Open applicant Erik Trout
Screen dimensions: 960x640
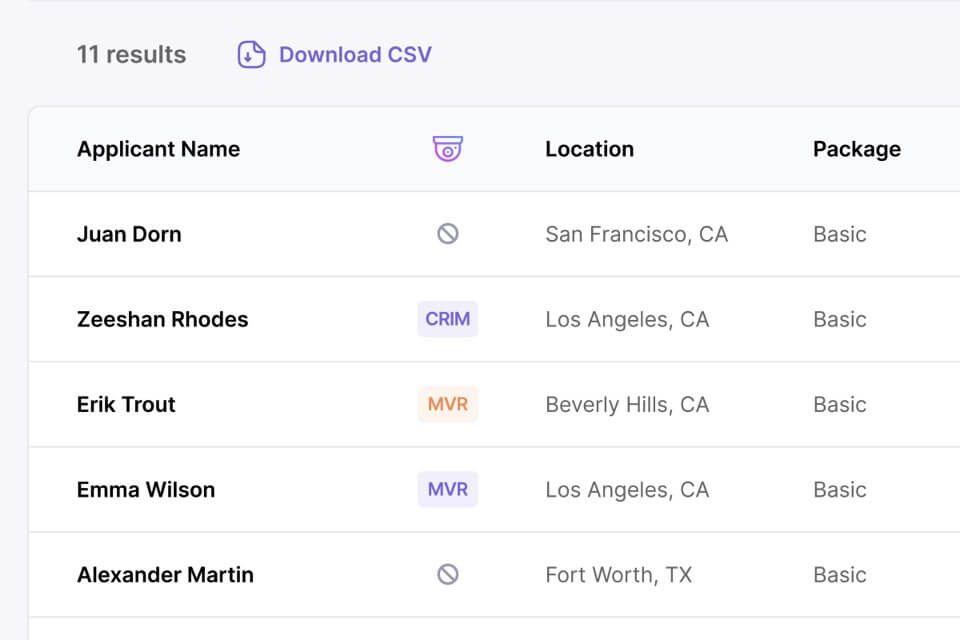point(126,404)
